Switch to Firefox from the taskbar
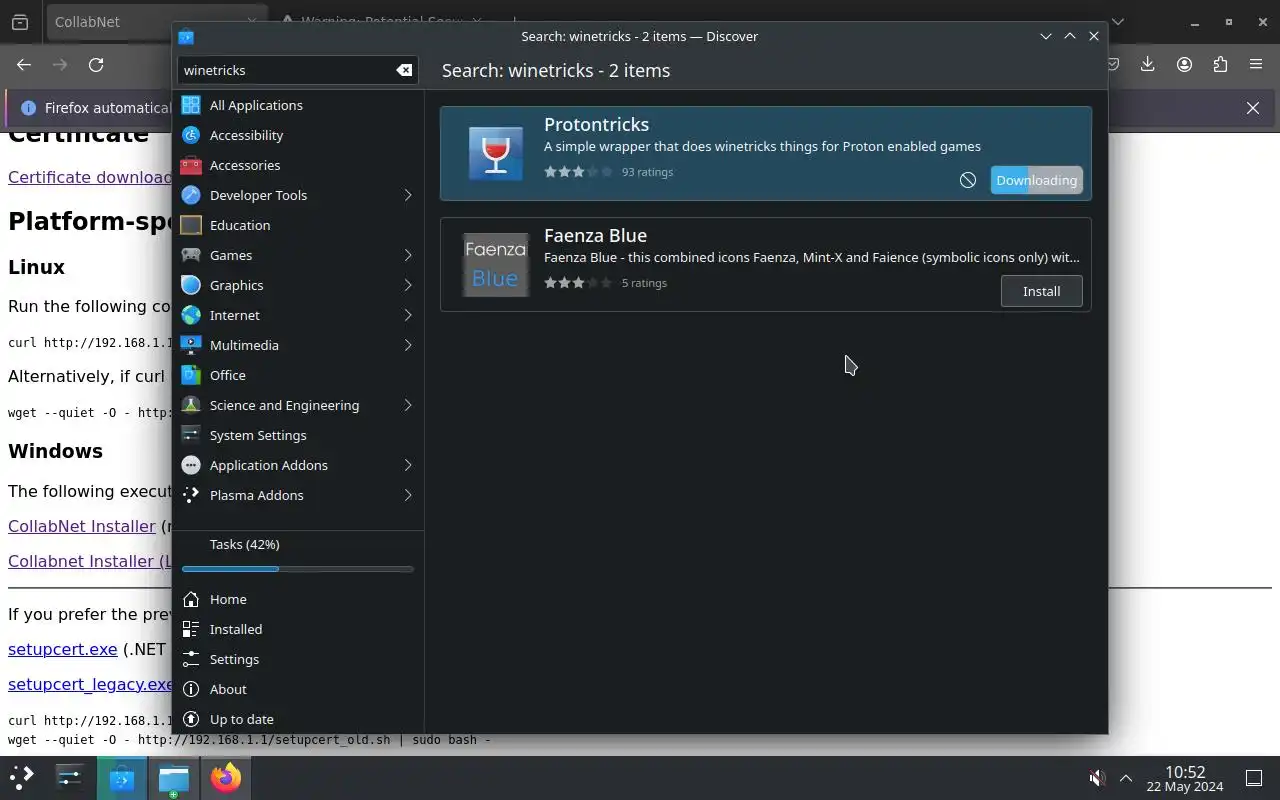 click(225, 777)
